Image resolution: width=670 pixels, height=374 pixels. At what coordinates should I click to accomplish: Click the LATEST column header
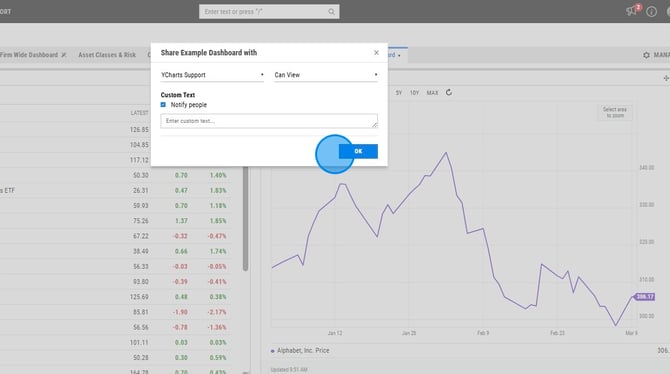(x=139, y=113)
